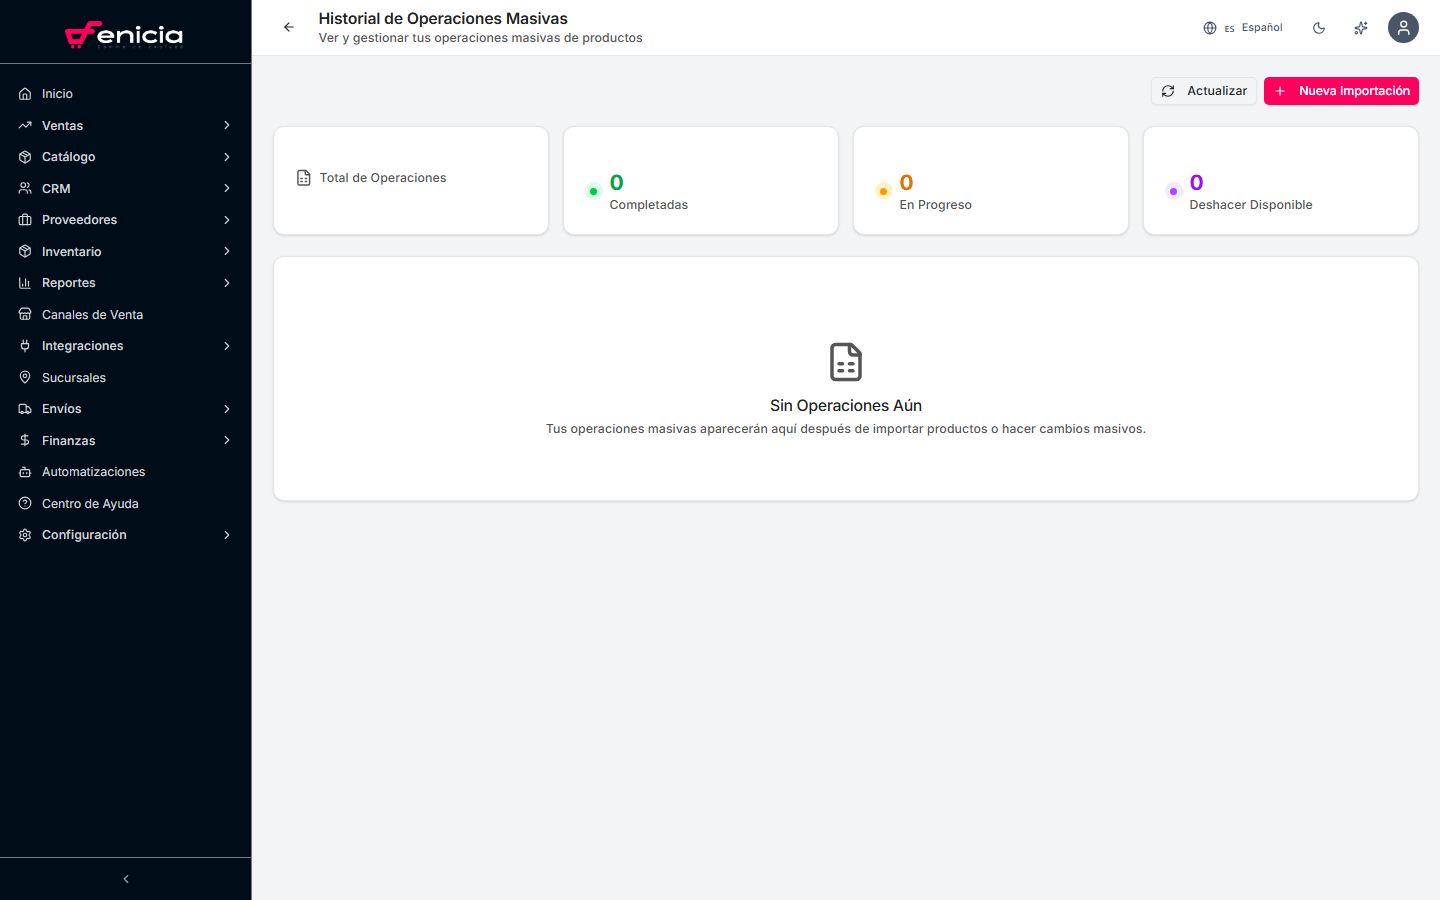The image size is (1440, 900).
Task: Open Canales de Venta page
Action: (92, 315)
